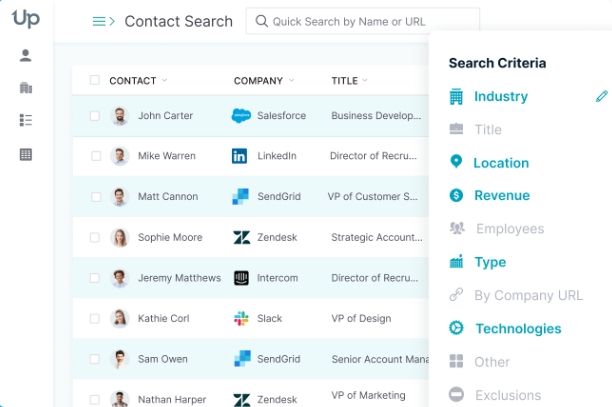Open the companies building icon in sidebar
Image resolution: width=612 pixels, height=407 pixels.
click(x=26, y=88)
